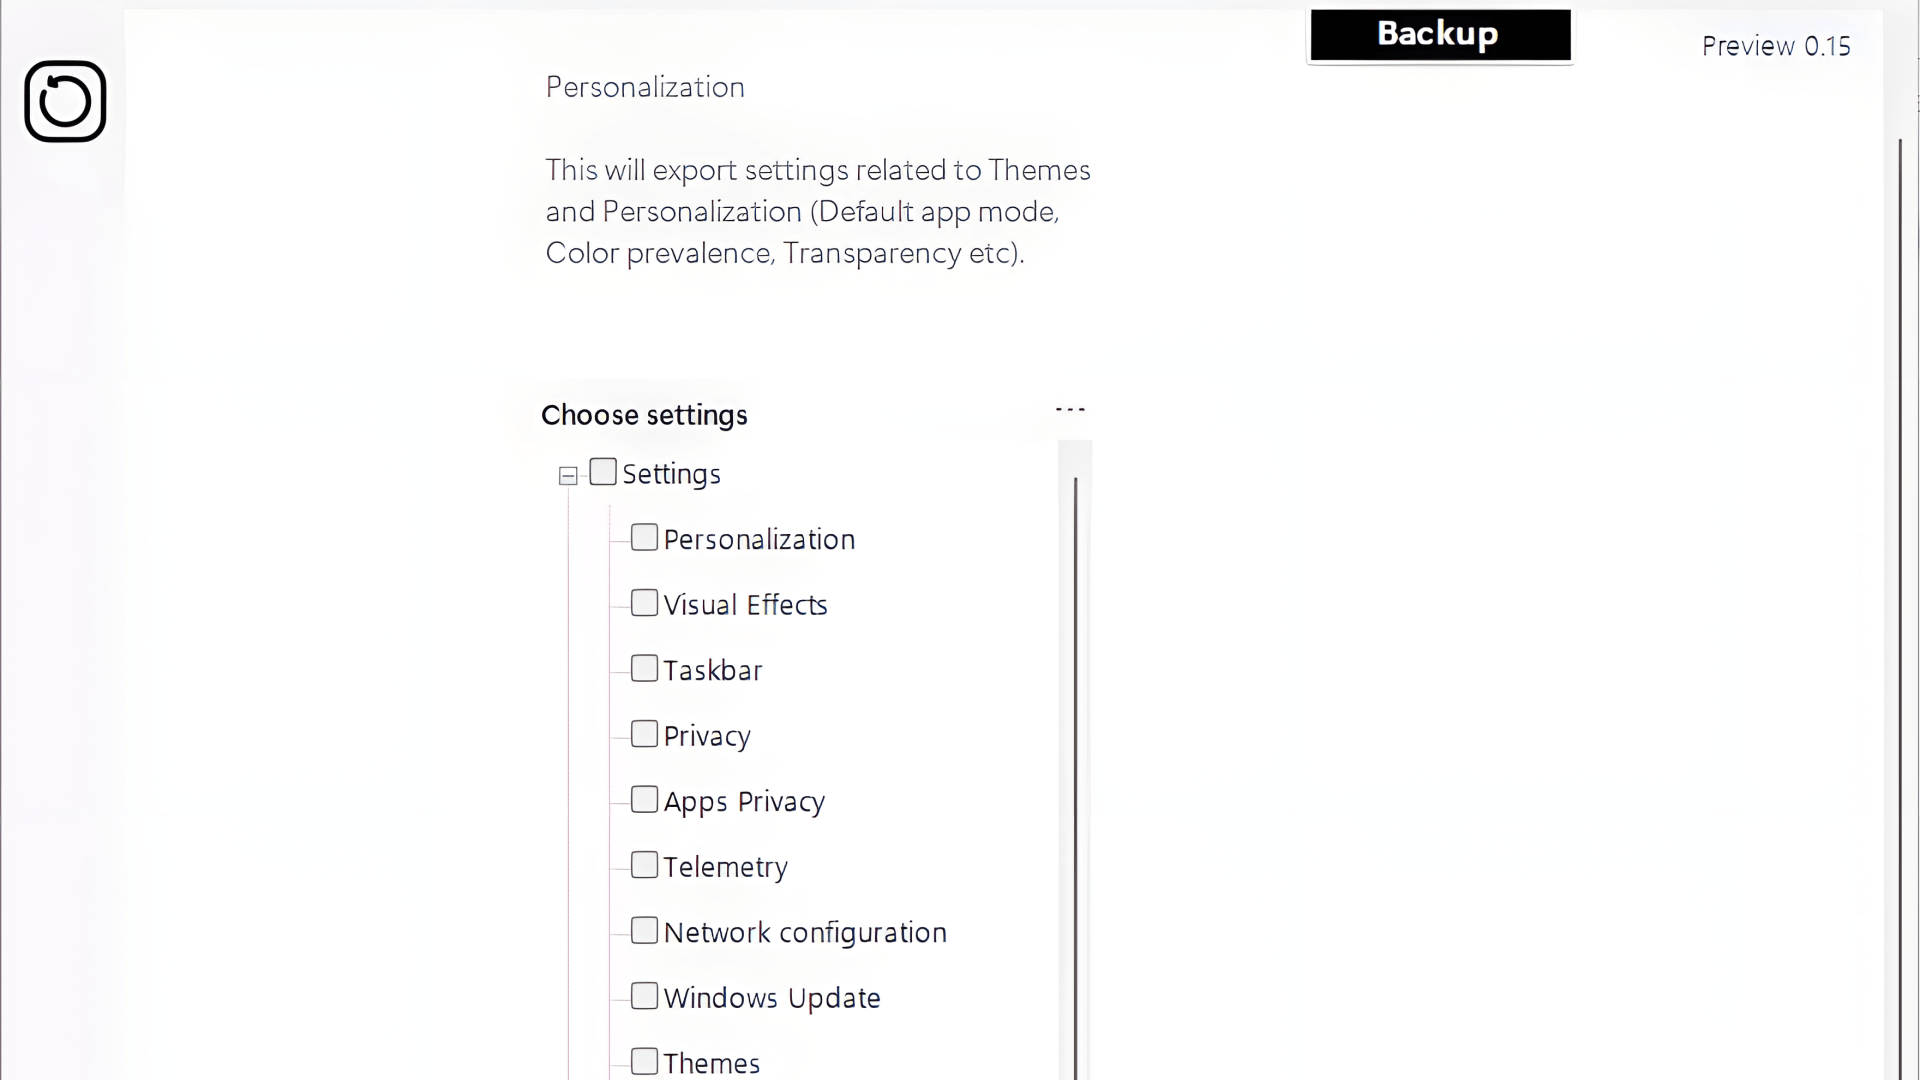Viewport: 1920px width, 1080px height.
Task: Check Visual Effects for export
Action: pyautogui.click(x=643, y=602)
